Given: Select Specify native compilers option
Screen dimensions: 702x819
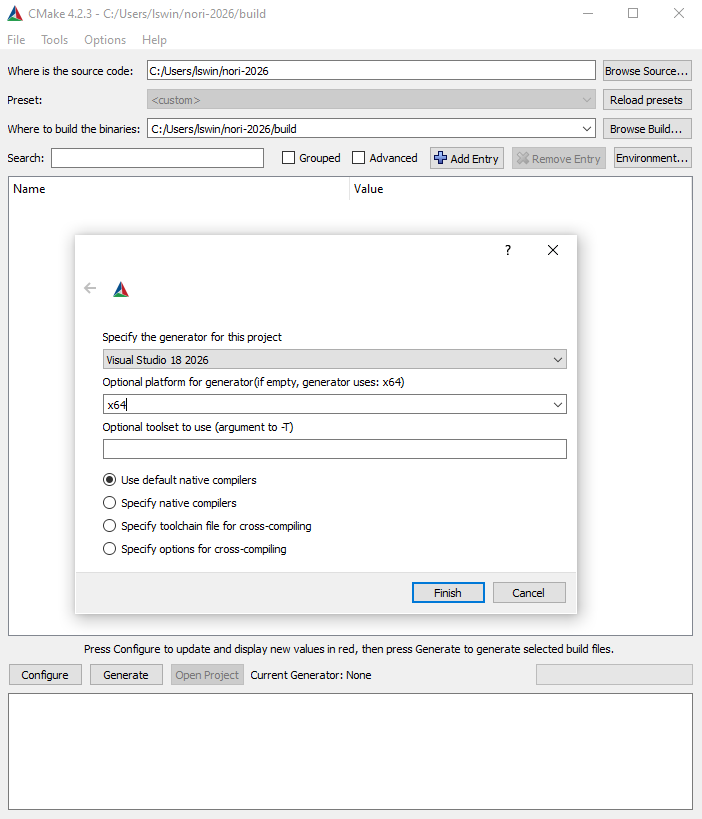Looking at the screenshot, I should [110, 503].
